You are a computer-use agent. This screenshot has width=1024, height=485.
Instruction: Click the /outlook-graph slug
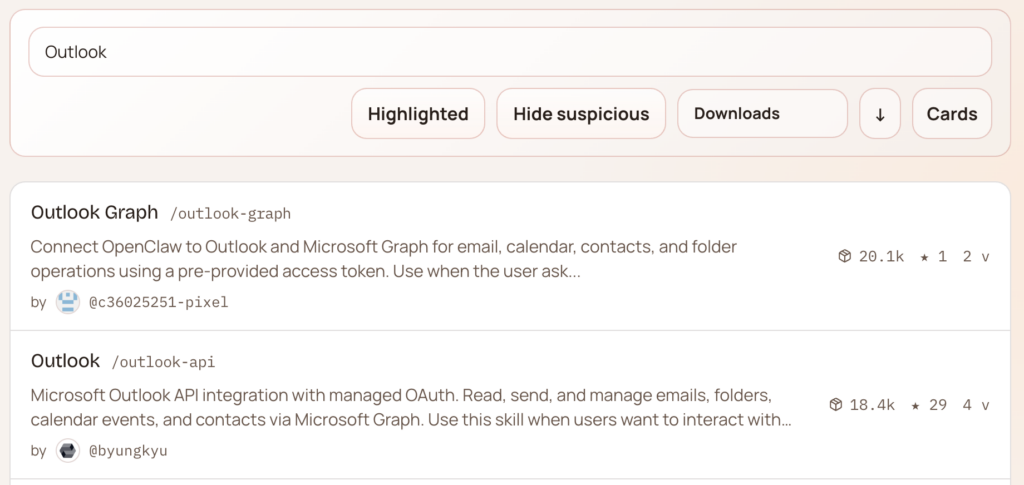pyautogui.click(x=231, y=214)
